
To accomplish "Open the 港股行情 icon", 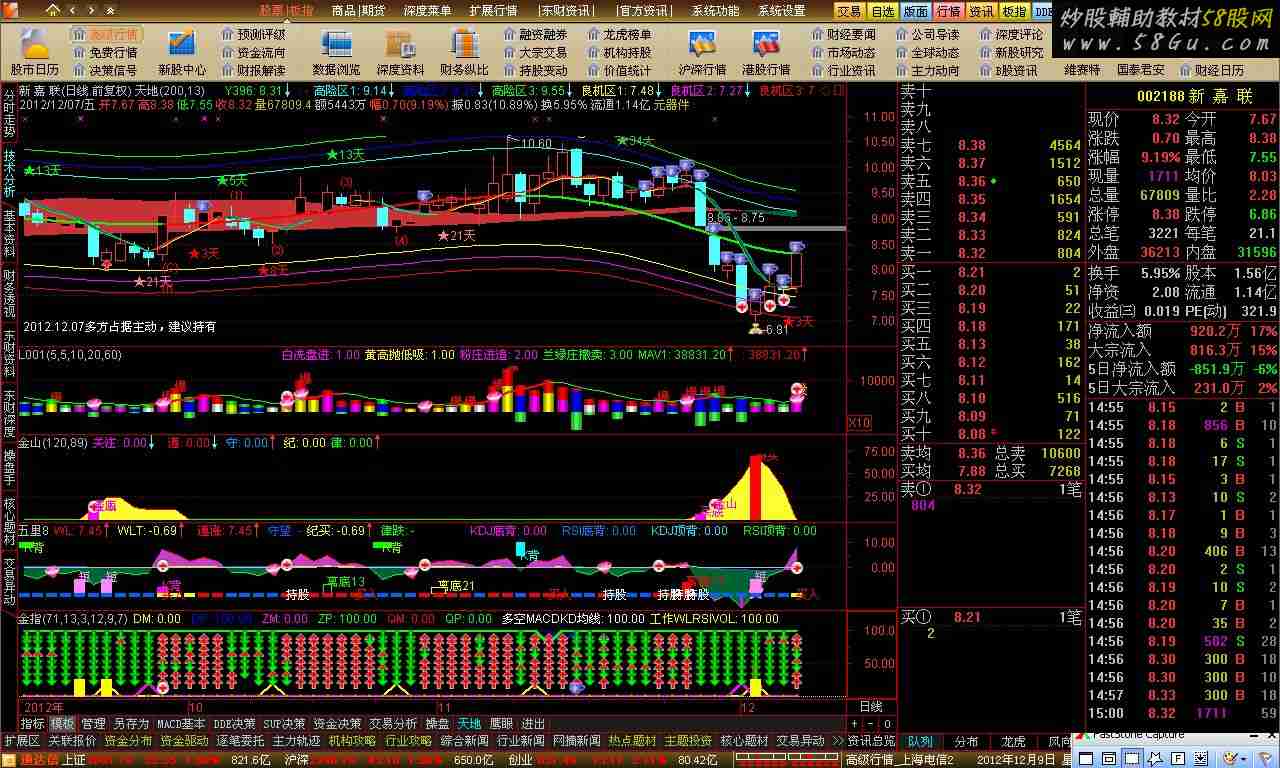I will (x=765, y=44).
